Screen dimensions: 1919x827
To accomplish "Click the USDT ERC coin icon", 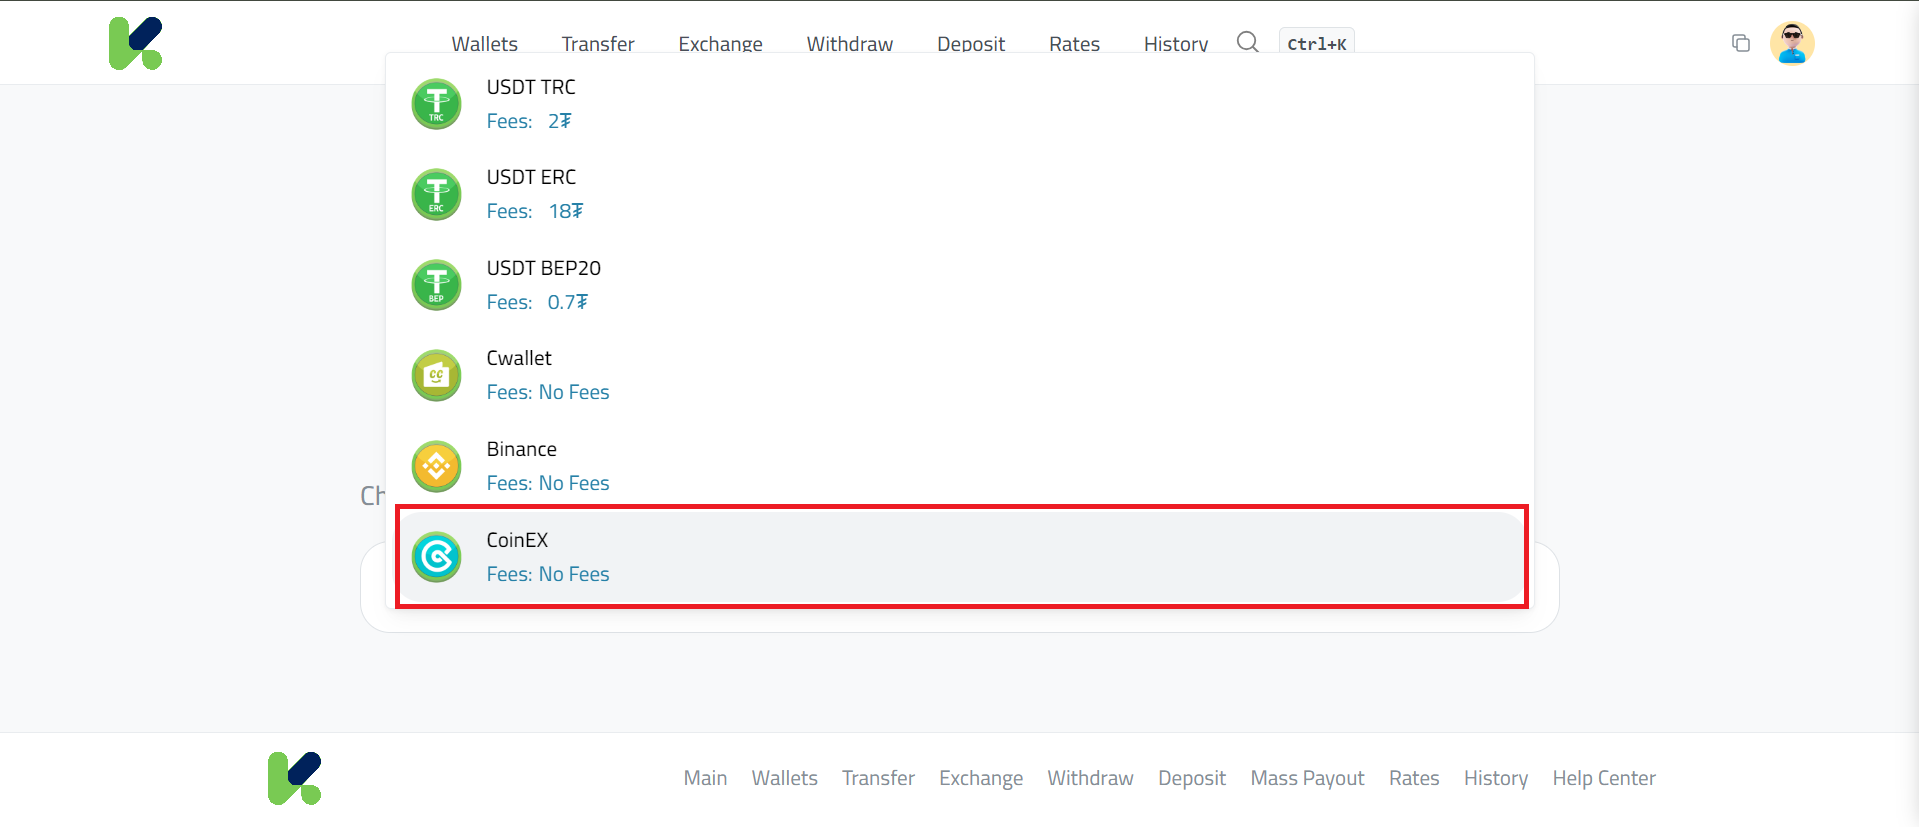I will tap(436, 194).
